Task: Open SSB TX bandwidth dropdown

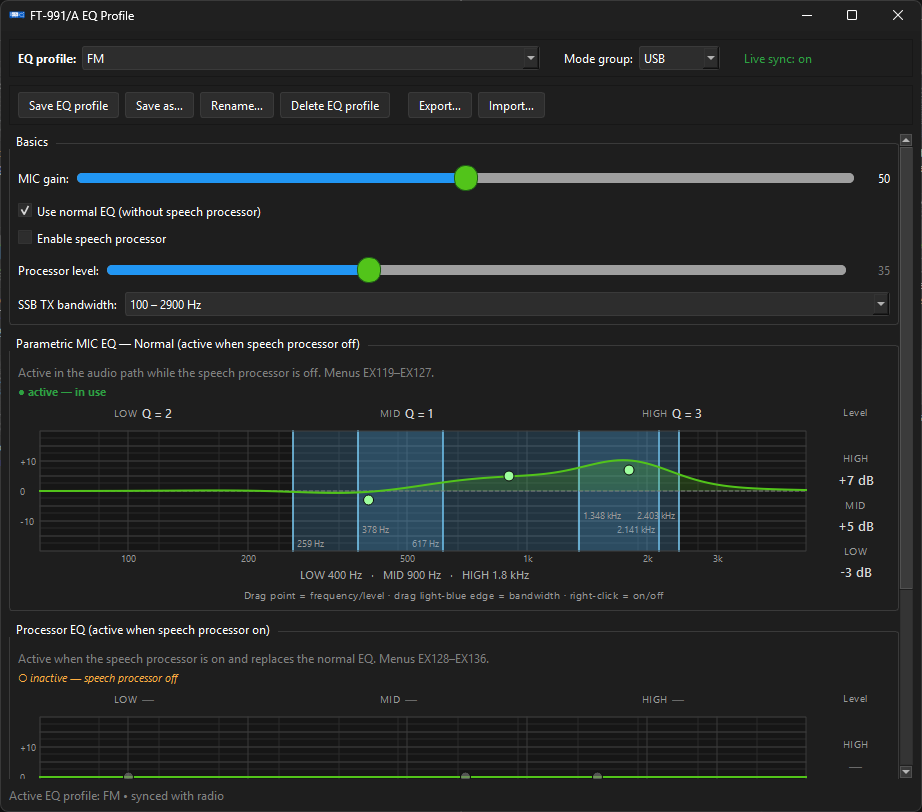Action: tap(506, 305)
